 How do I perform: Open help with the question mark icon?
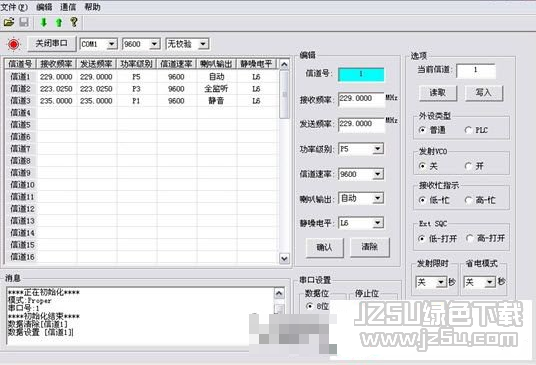(x=74, y=23)
